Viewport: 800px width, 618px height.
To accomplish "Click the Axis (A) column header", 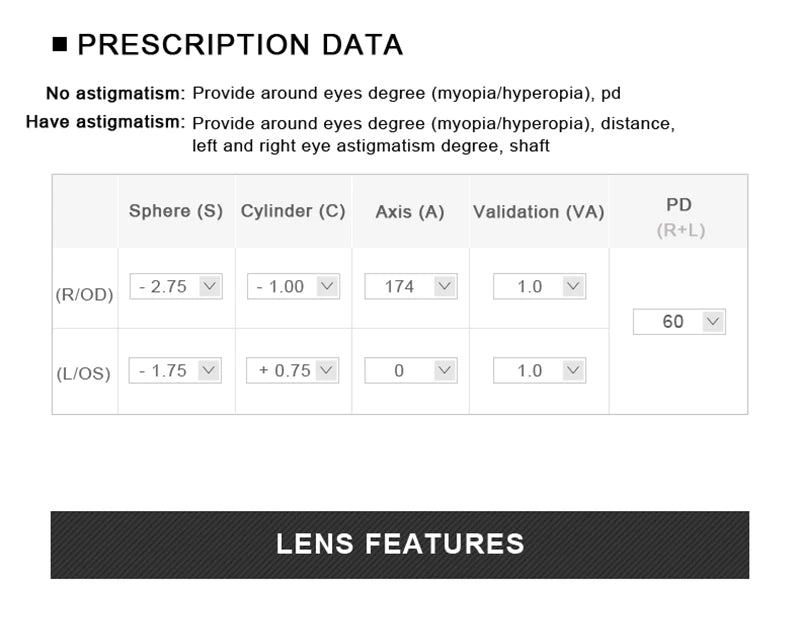I will 410,212.
